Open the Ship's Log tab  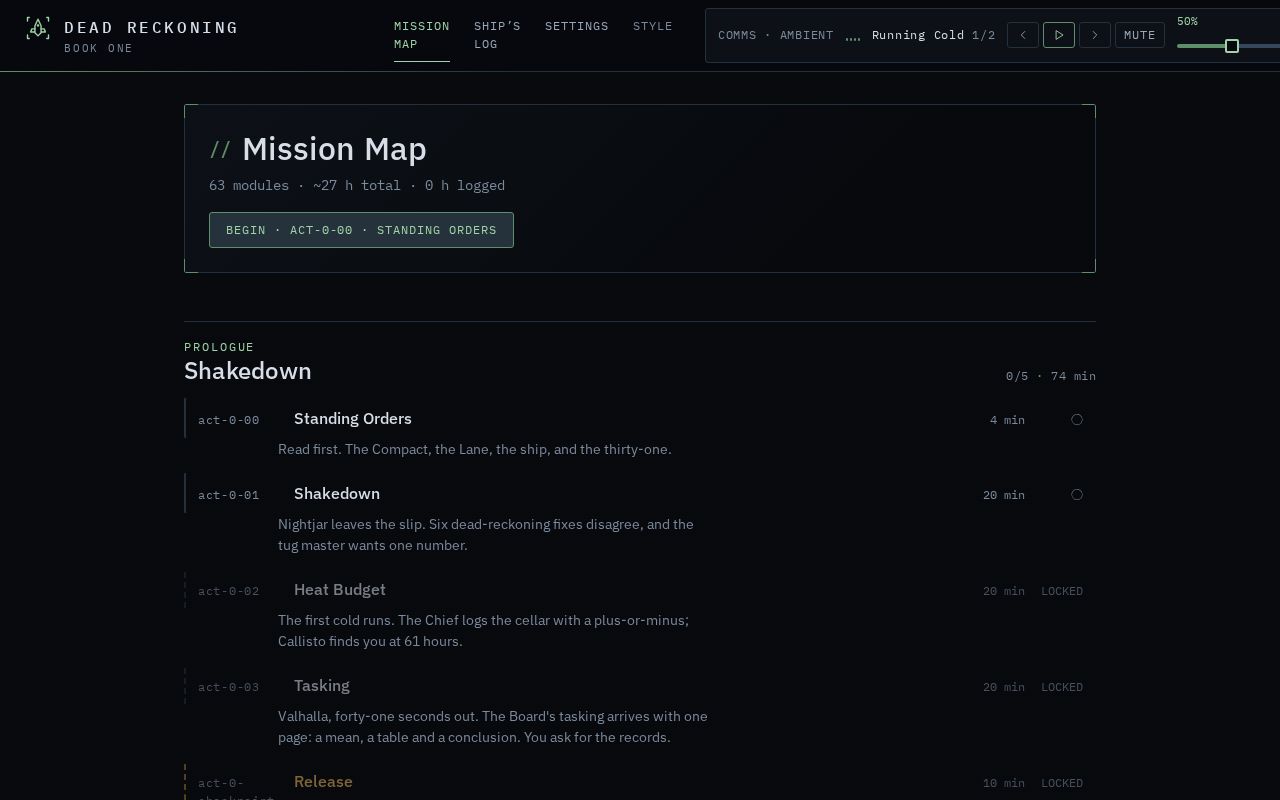497,35
